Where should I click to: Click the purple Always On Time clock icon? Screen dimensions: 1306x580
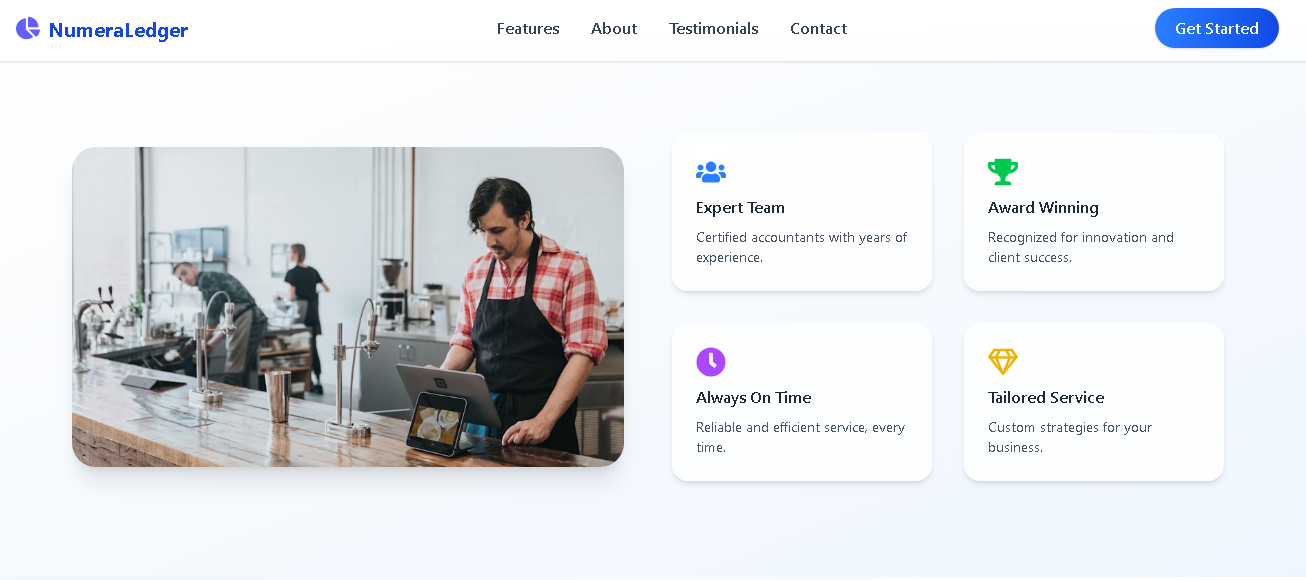(x=711, y=362)
